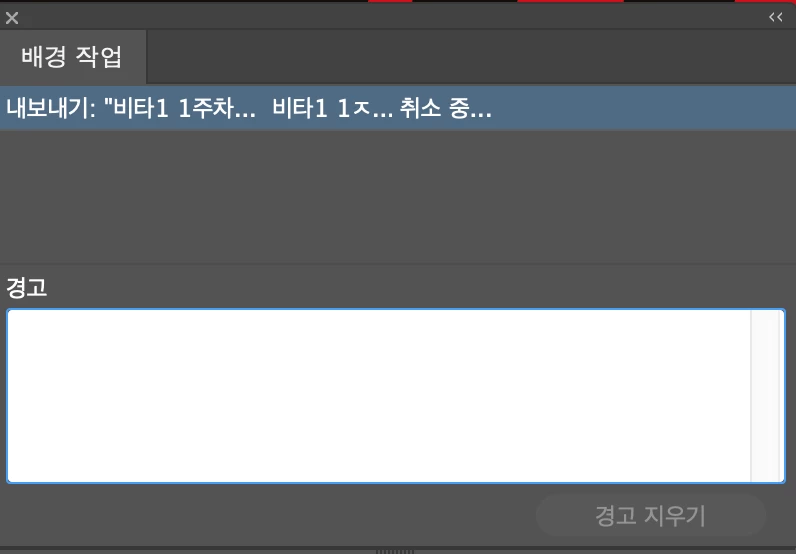This screenshot has width=796, height=554.
Task: Click blank highlighted area right of 취소 중
Action: tap(642, 108)
